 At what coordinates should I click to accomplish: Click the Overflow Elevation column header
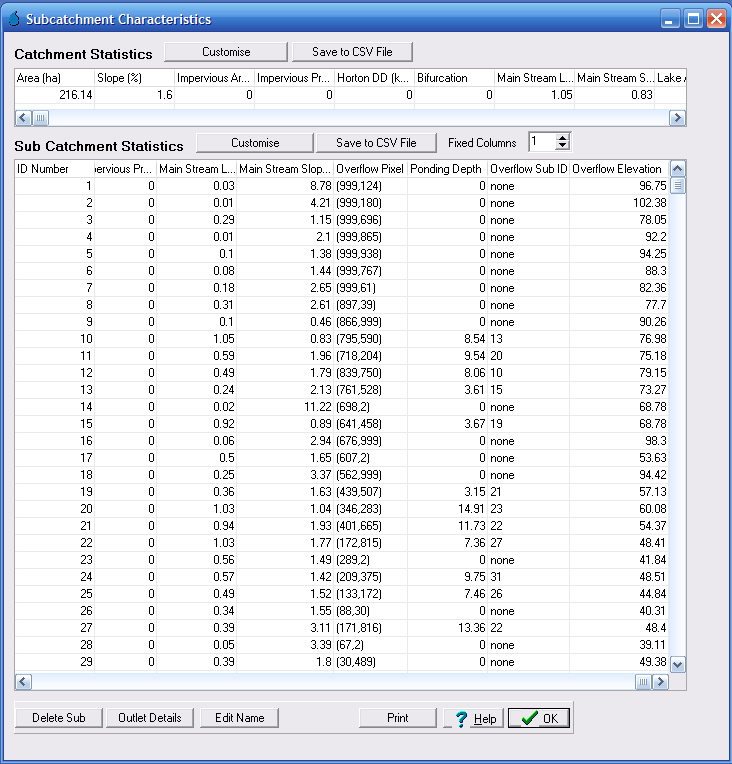617,169
